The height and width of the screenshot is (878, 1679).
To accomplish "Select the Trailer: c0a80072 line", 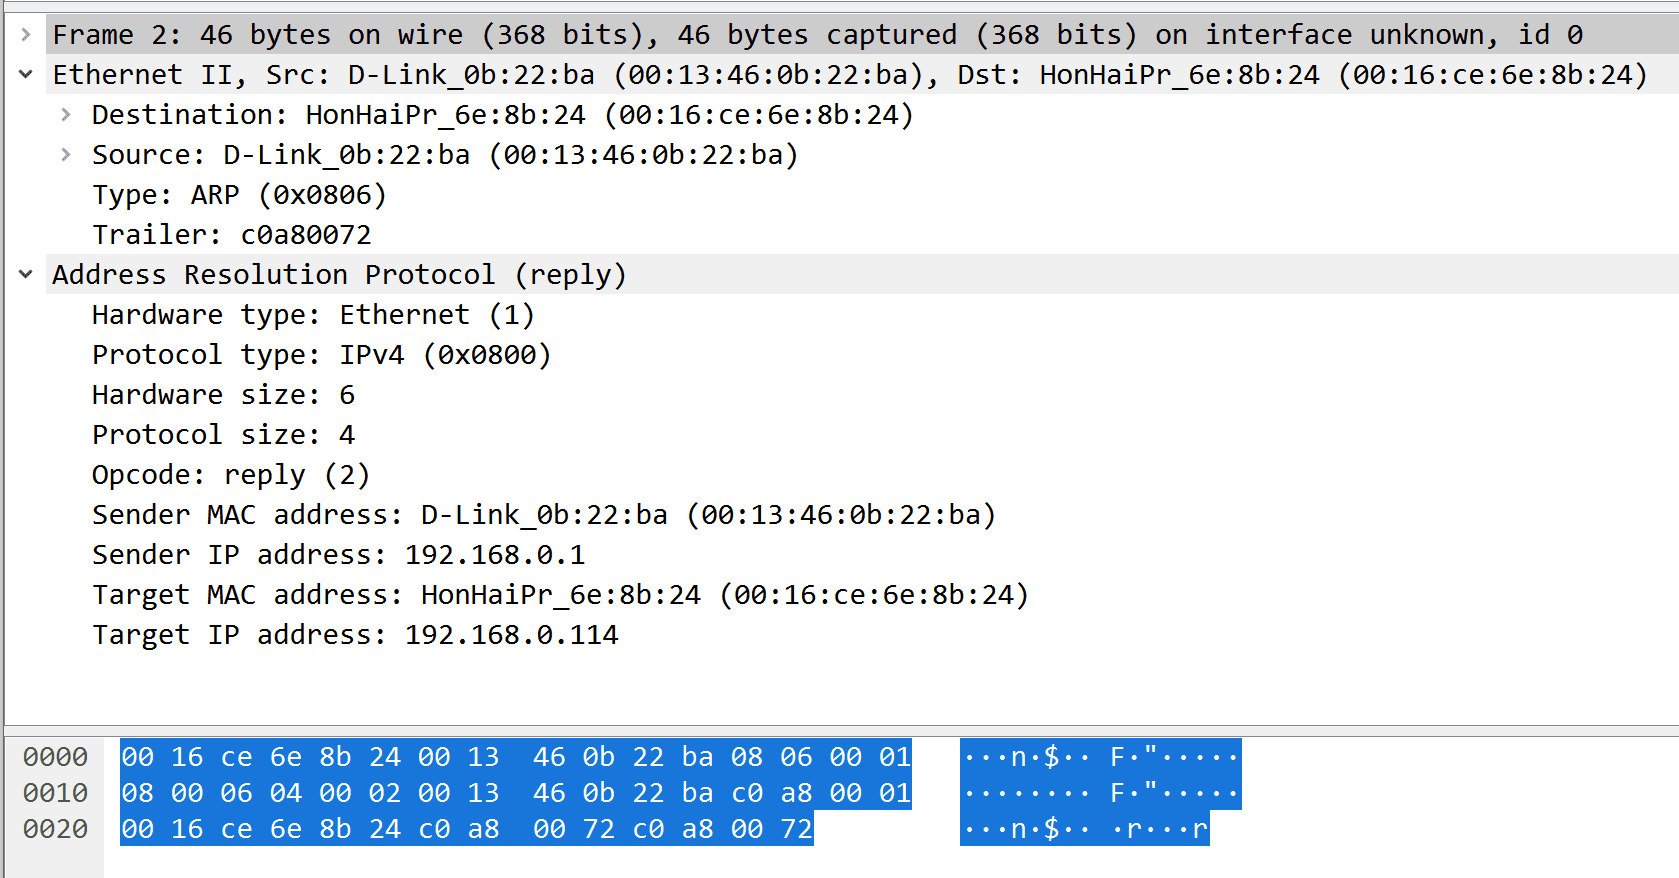I will (232, 235).
